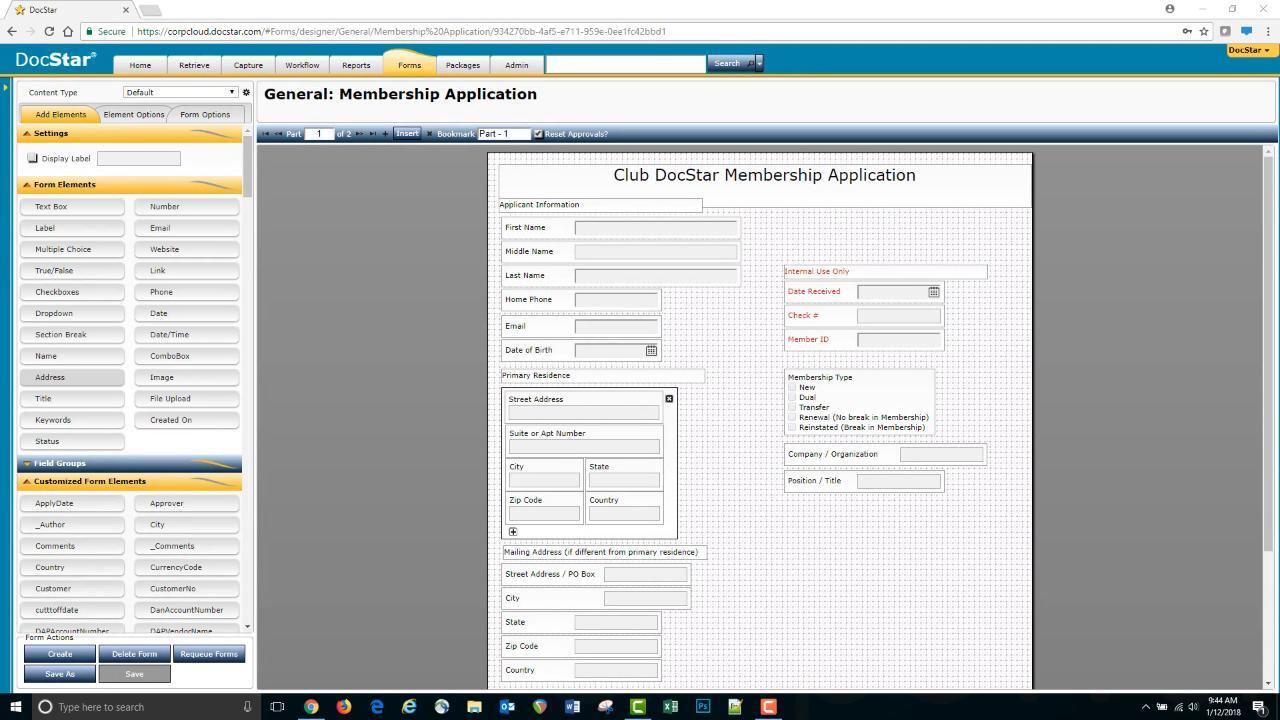This screenshot has width=1280, height=720.
Task: Open Date Received calendar picker
Action: click(x=934, y=292)
